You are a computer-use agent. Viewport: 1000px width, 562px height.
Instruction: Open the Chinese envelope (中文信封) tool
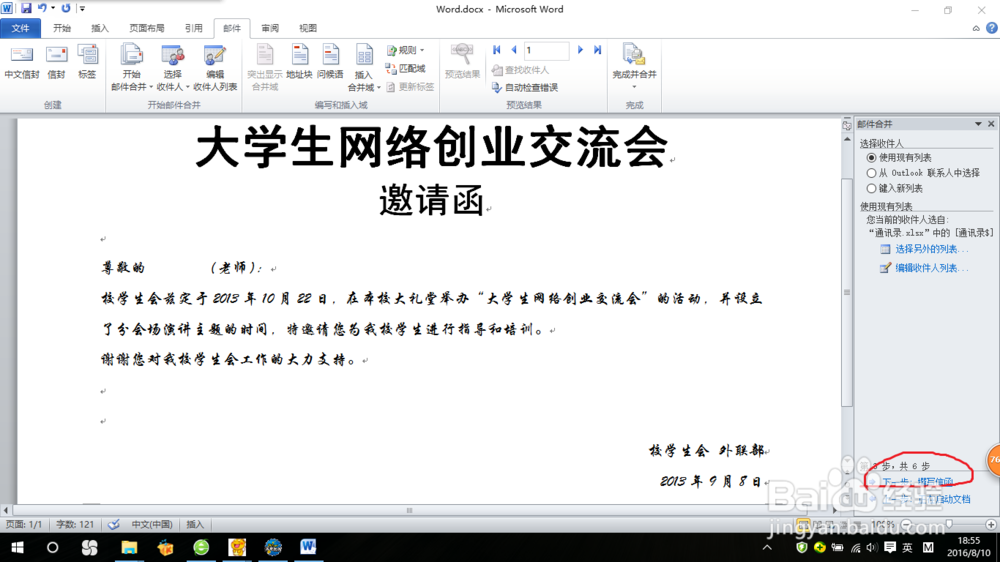(22, 63)
